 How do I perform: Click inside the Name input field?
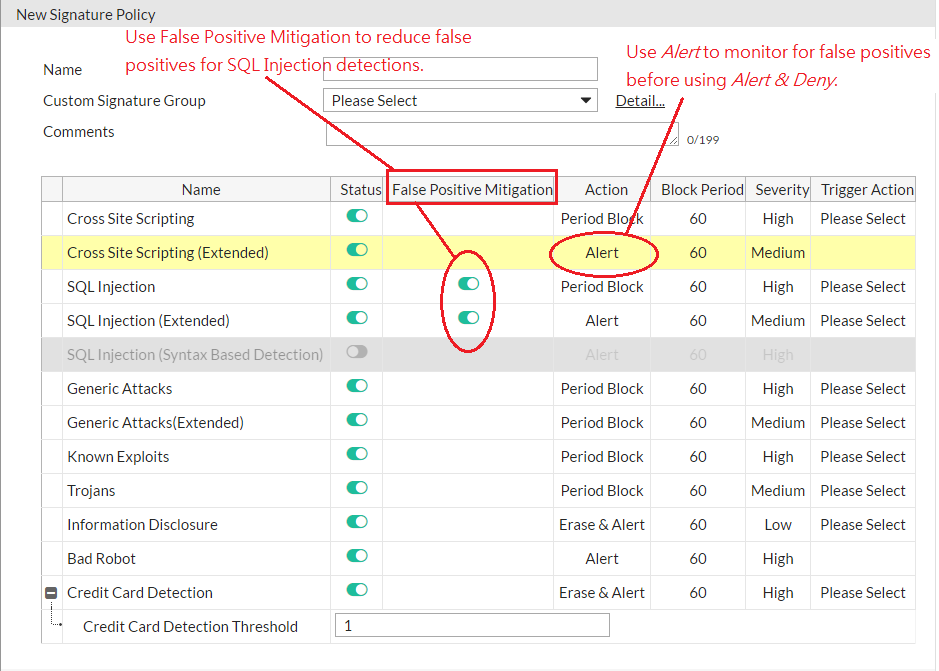pyautogui.click(x=459, y=69)
